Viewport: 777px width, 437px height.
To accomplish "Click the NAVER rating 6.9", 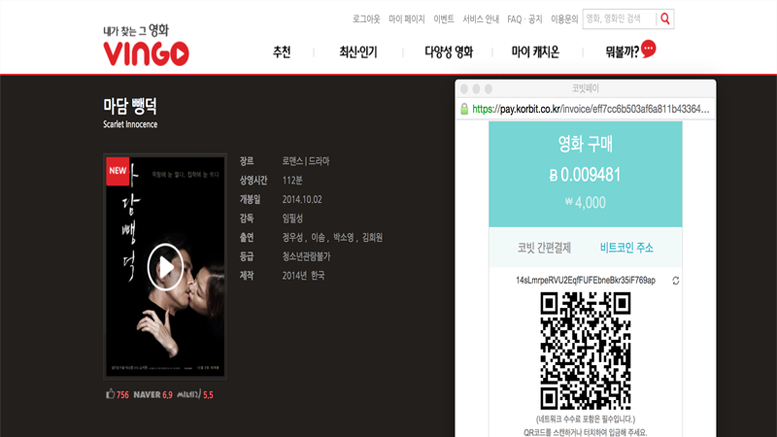I will click(153, 395).
